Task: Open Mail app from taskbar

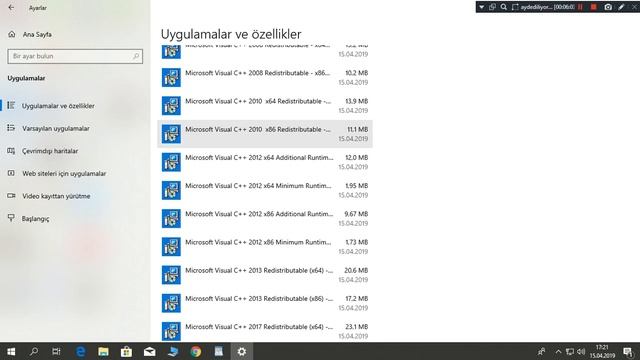Action: [149, 351]
